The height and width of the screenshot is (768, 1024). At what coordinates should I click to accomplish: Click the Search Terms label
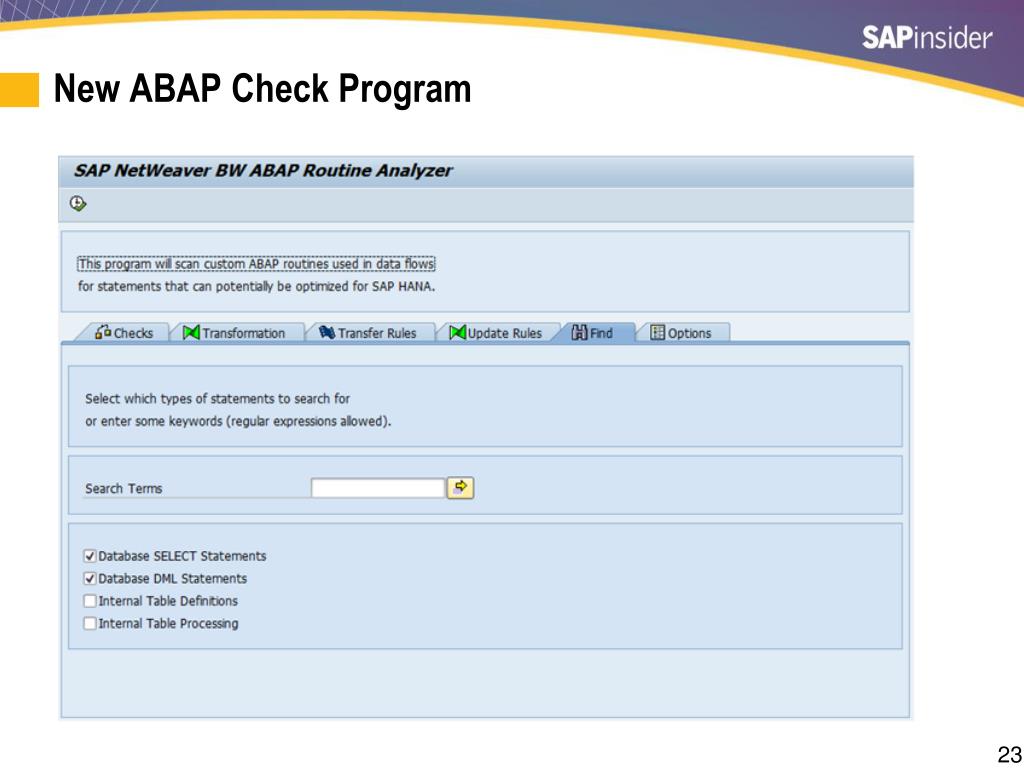tap(123, 488)
